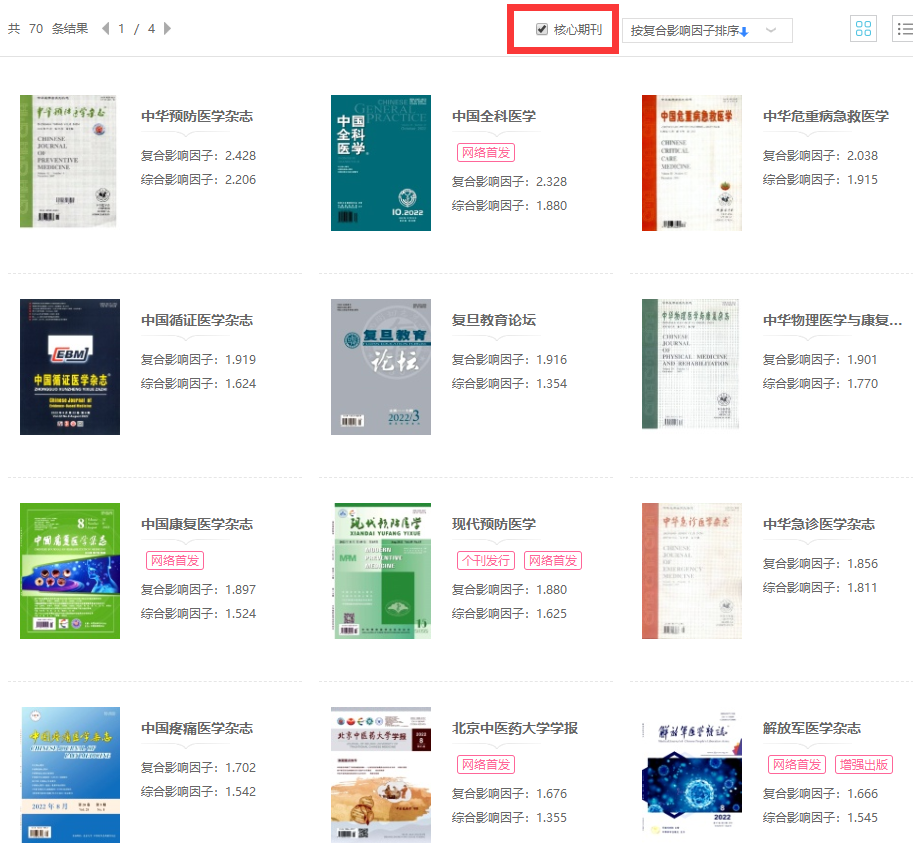Click the 复旦教育论坛 gray cover thumbnail
The image size is (913, 850).
(x=381, y=367)
